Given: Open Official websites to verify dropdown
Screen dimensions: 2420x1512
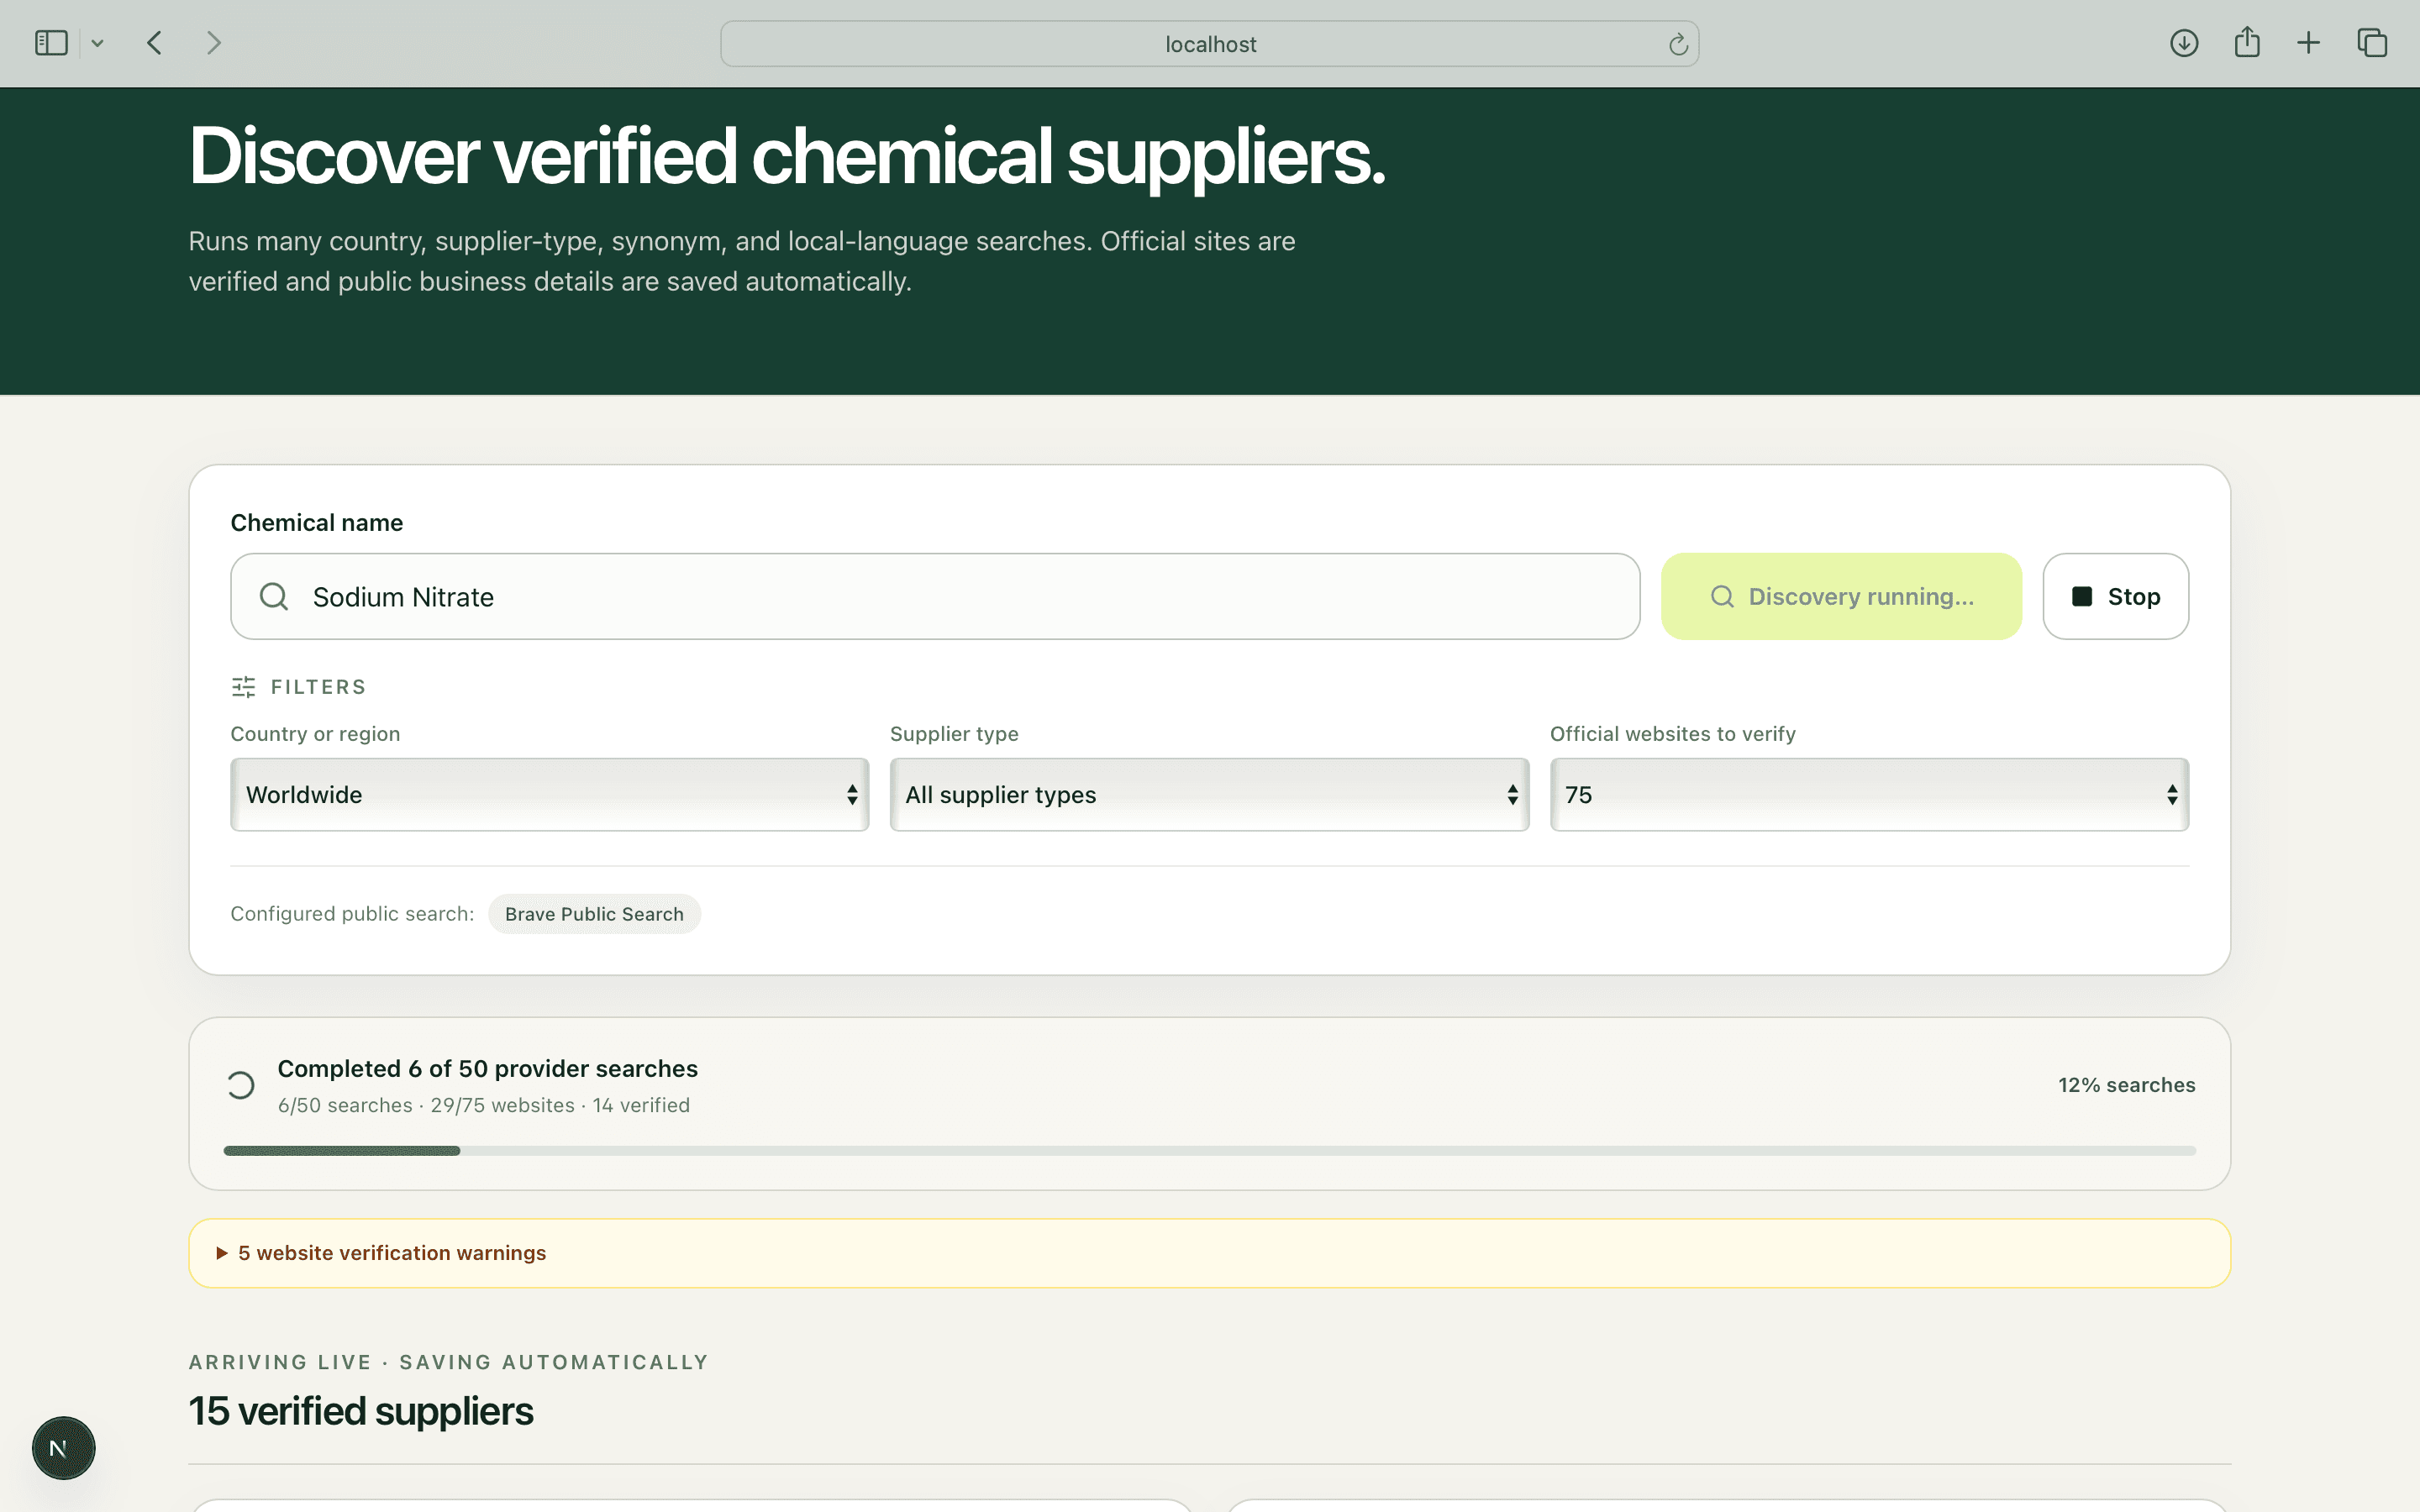Looking at the screenshot, I should click(x=1869, y=795).
